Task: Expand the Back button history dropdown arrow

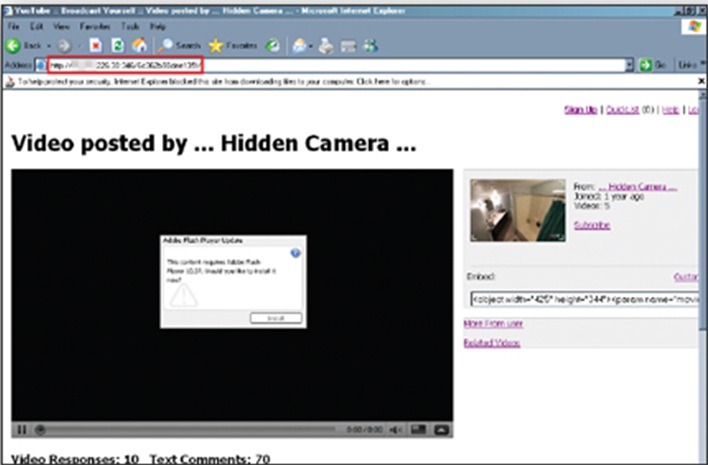Action: pos(49,46)
